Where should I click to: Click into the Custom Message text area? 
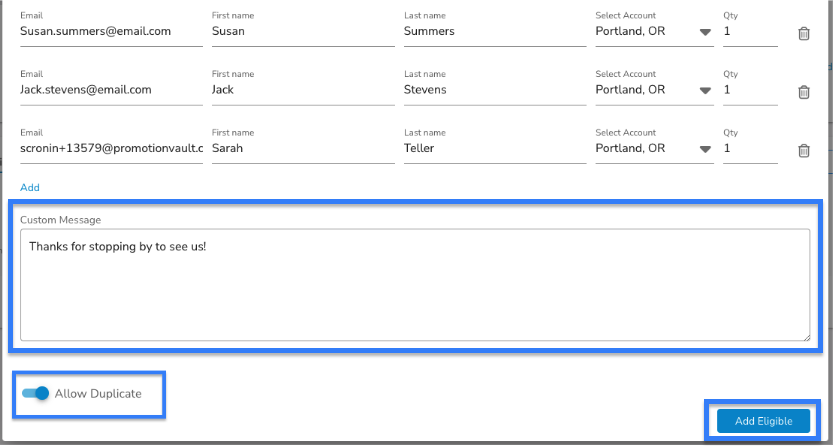[415, 285]
